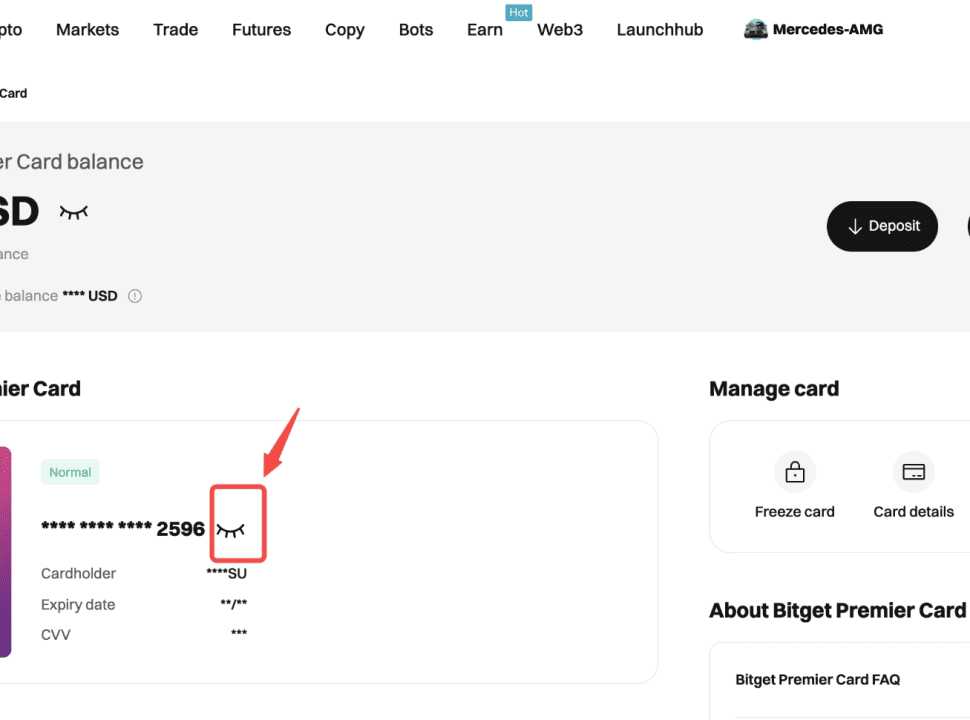Open Card details icon
Image resolution: width=970 pixels, height=720 pixels.
tap(913, 472)
